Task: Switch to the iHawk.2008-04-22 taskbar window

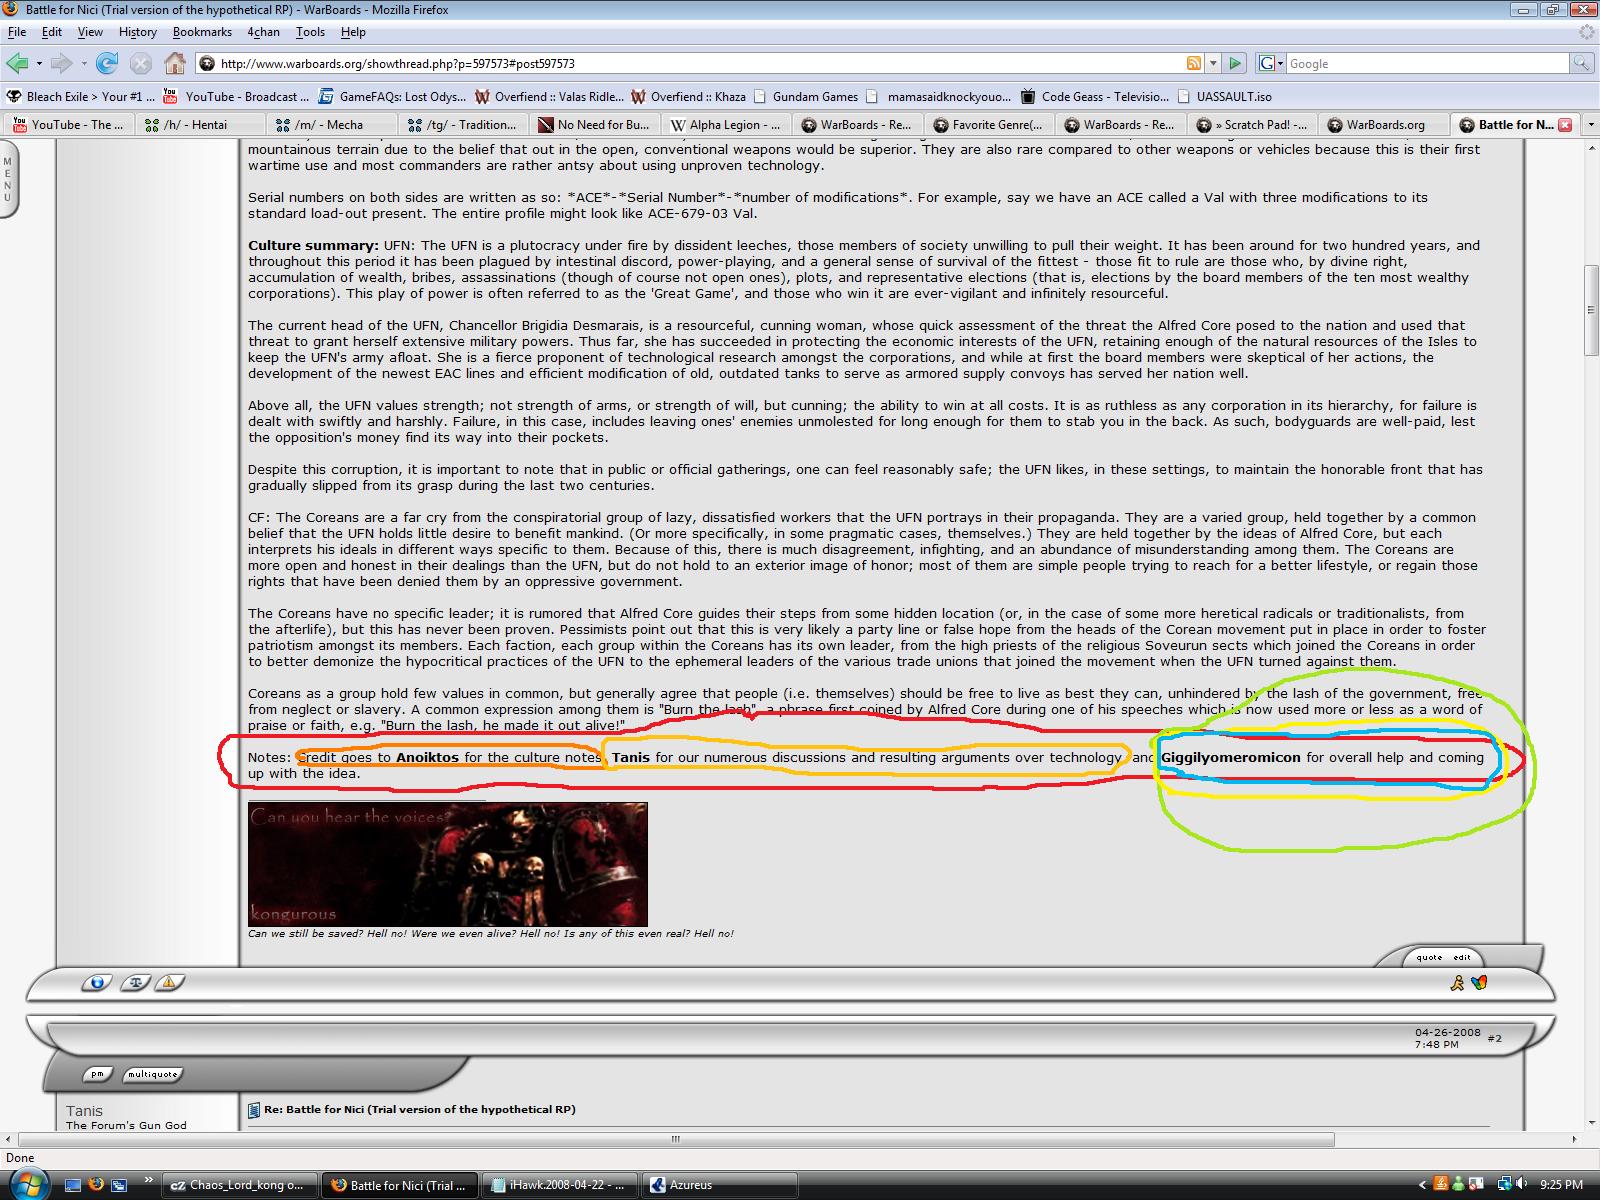Action: point(560,1185)
